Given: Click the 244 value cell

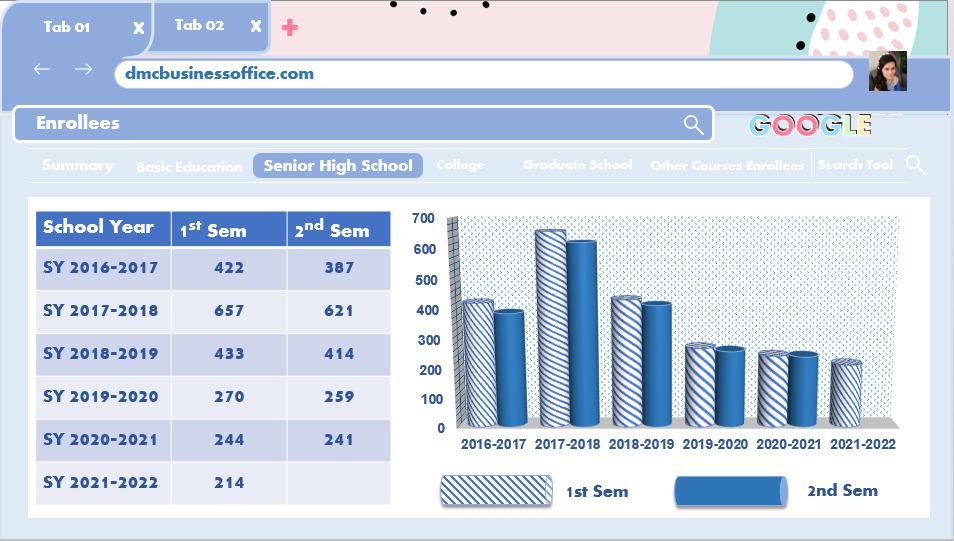Looking at the screenshot, I should pyautogui.click(x=229, y=440).
